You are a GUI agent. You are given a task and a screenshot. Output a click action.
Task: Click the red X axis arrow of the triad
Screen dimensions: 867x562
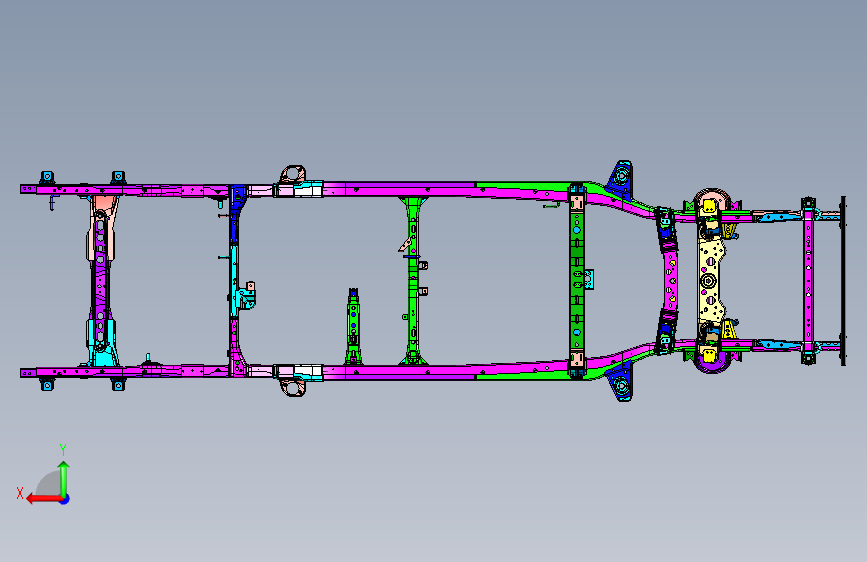44,499
